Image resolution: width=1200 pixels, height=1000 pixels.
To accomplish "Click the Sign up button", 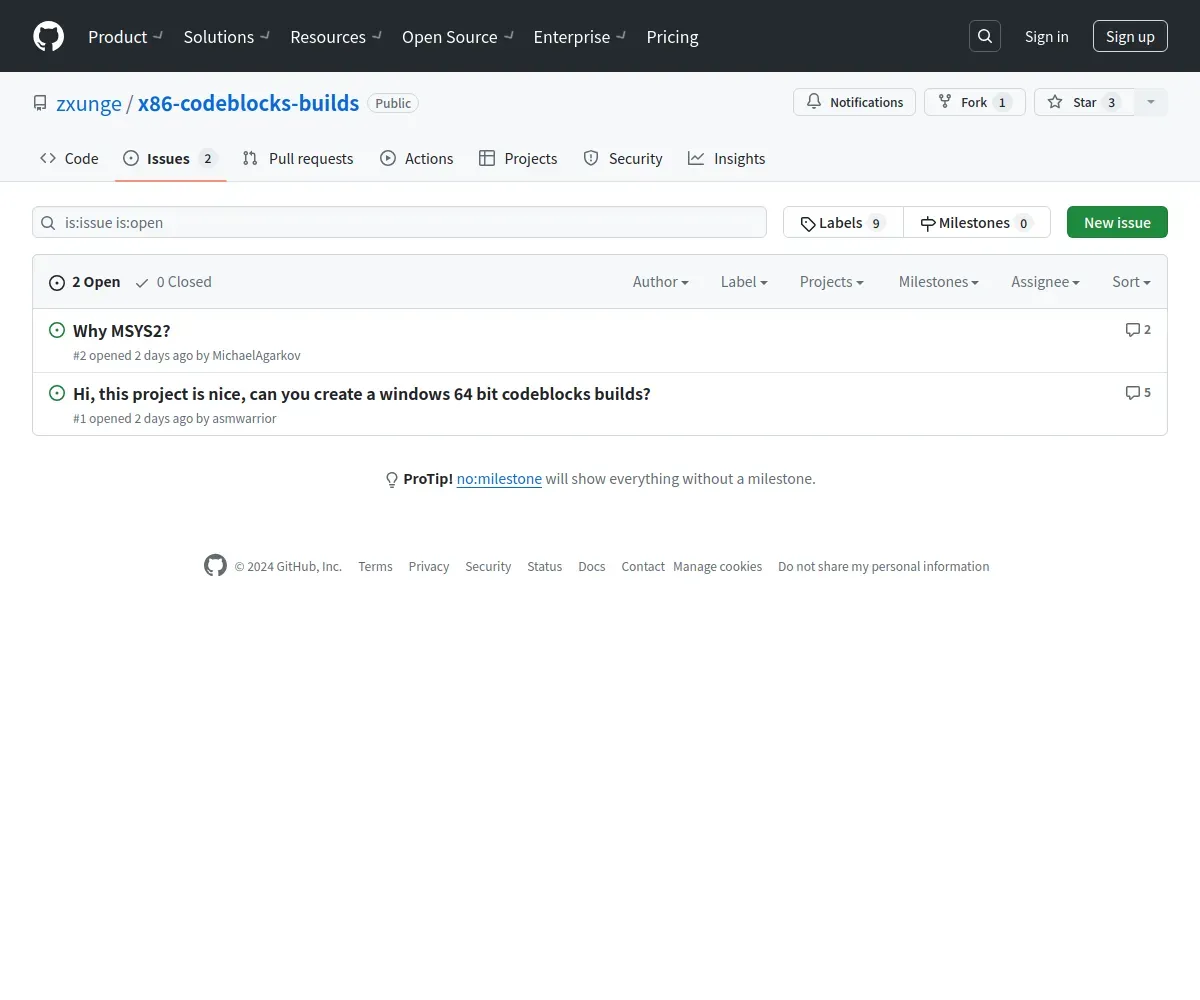I will [1130, 36].
